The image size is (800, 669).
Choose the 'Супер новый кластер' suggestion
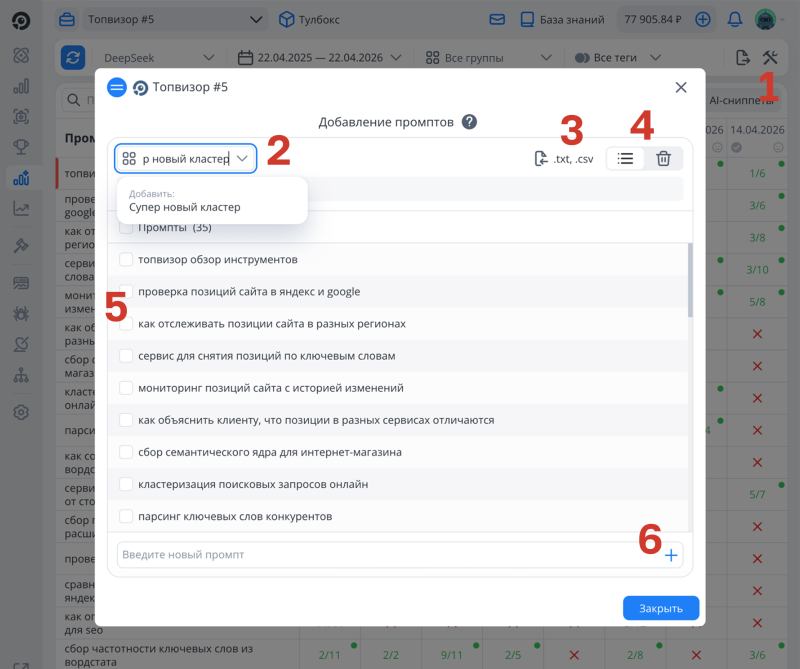pyautogui.click(x=185, y=207)
